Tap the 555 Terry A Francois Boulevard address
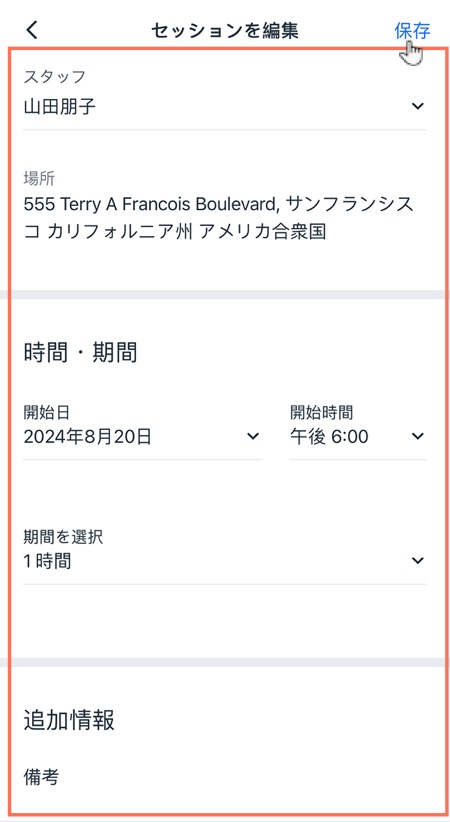Viewport: 450px width, 822px height. [219, 217]
